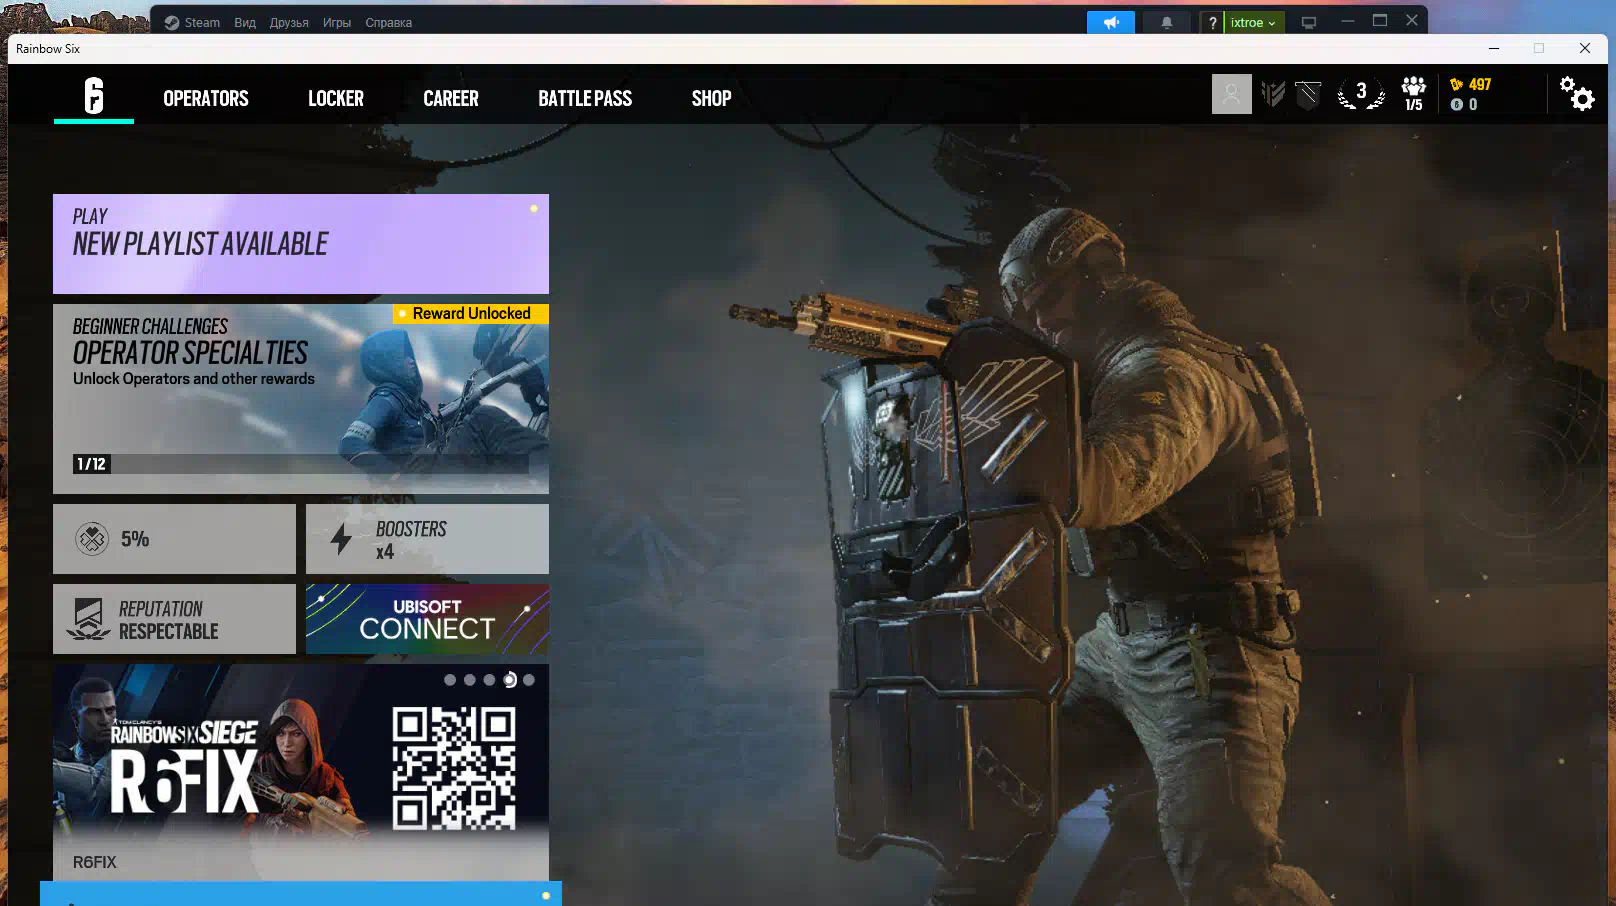Open the ranked emblem icon
The width and height of the screenshot is (1616, 906).
pos(1273,94)
